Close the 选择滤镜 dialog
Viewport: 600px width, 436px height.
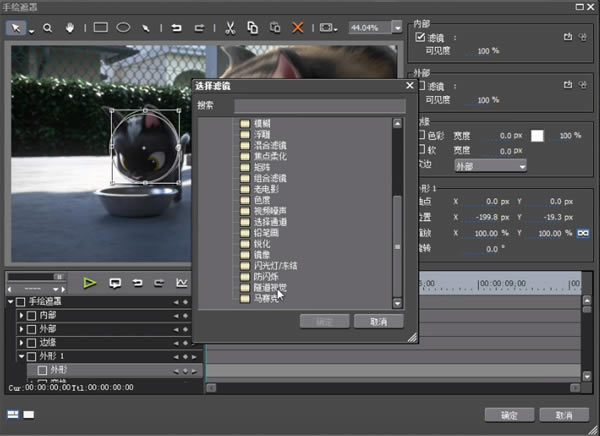409,85
